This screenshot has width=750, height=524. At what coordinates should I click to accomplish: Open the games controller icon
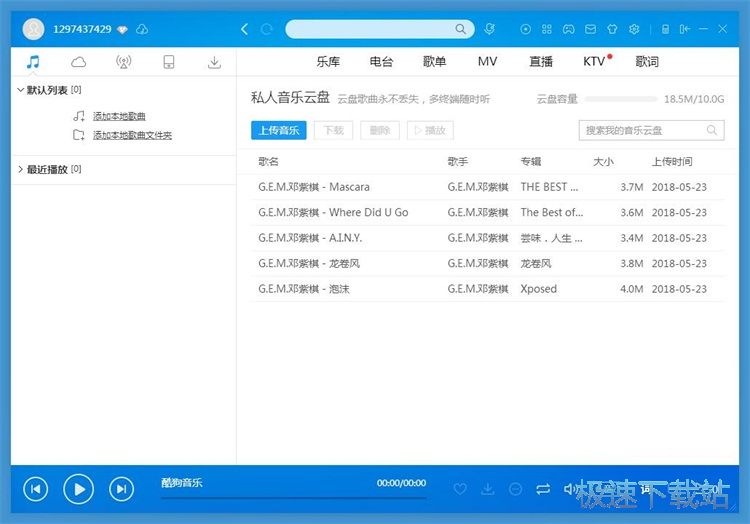[x=568, y=29]
